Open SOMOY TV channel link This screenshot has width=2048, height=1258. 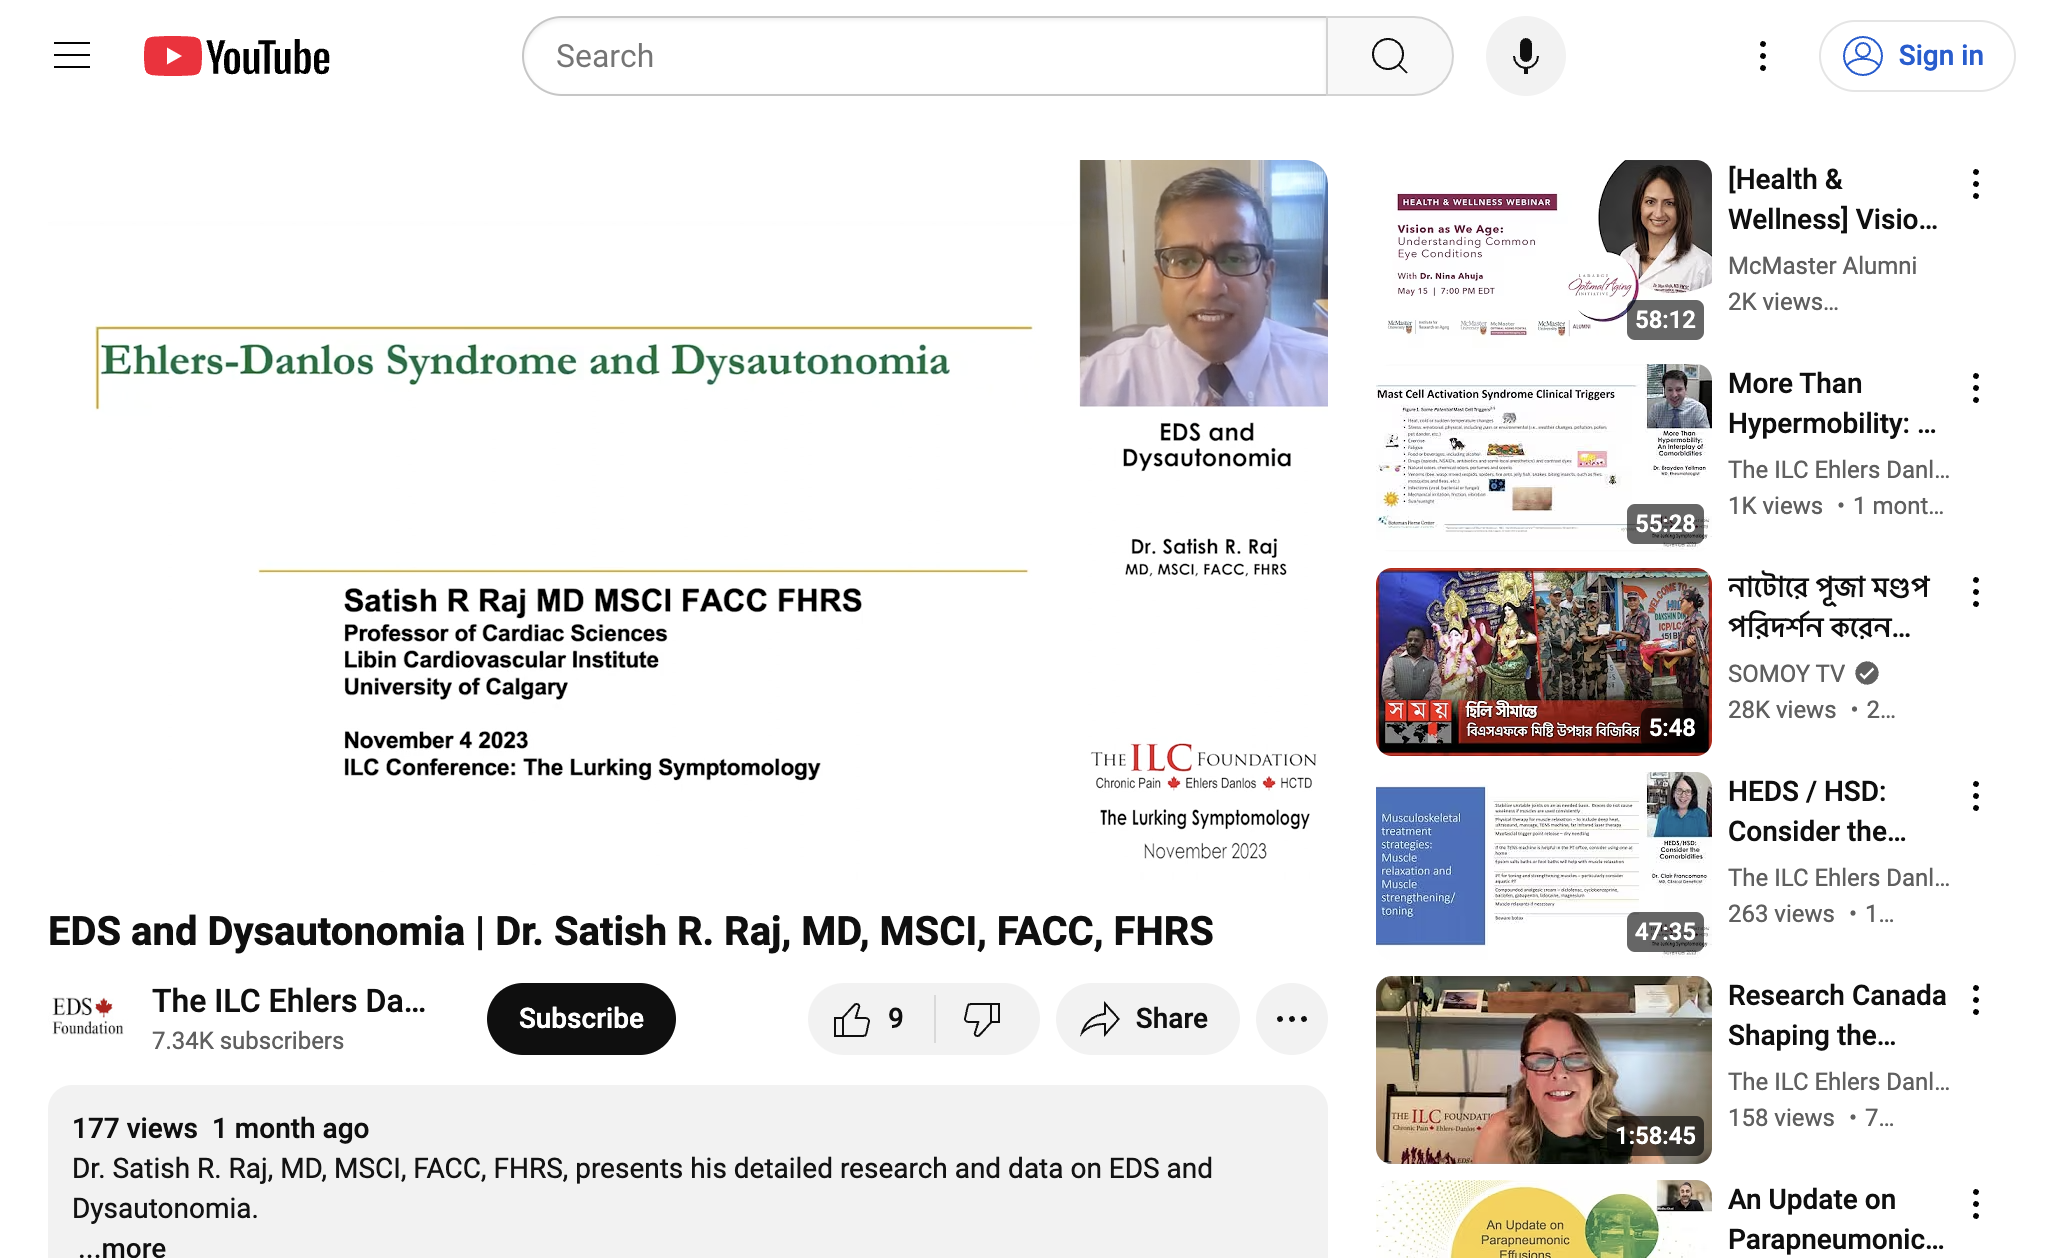click(1786, 673)
